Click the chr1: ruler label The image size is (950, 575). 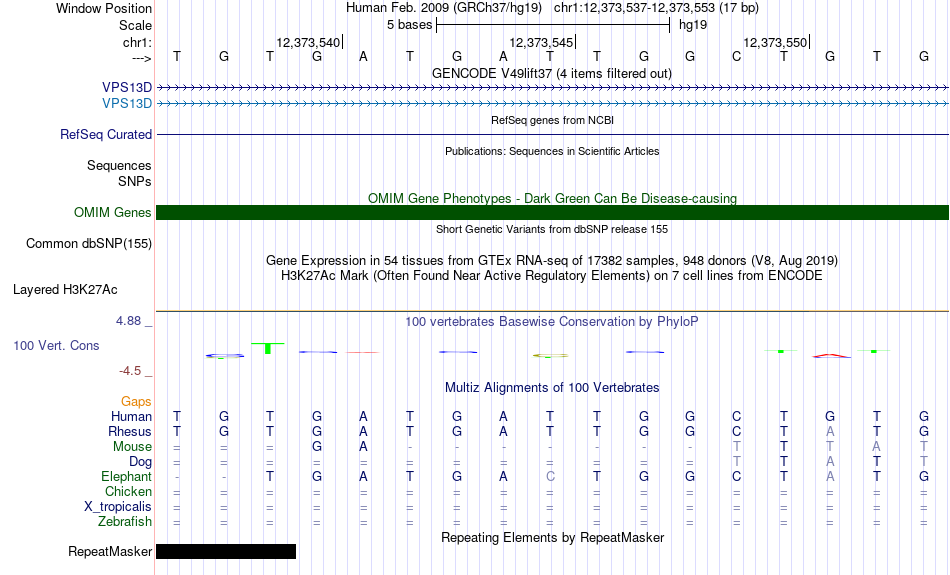pyautogui.click(x=137, y=42)
